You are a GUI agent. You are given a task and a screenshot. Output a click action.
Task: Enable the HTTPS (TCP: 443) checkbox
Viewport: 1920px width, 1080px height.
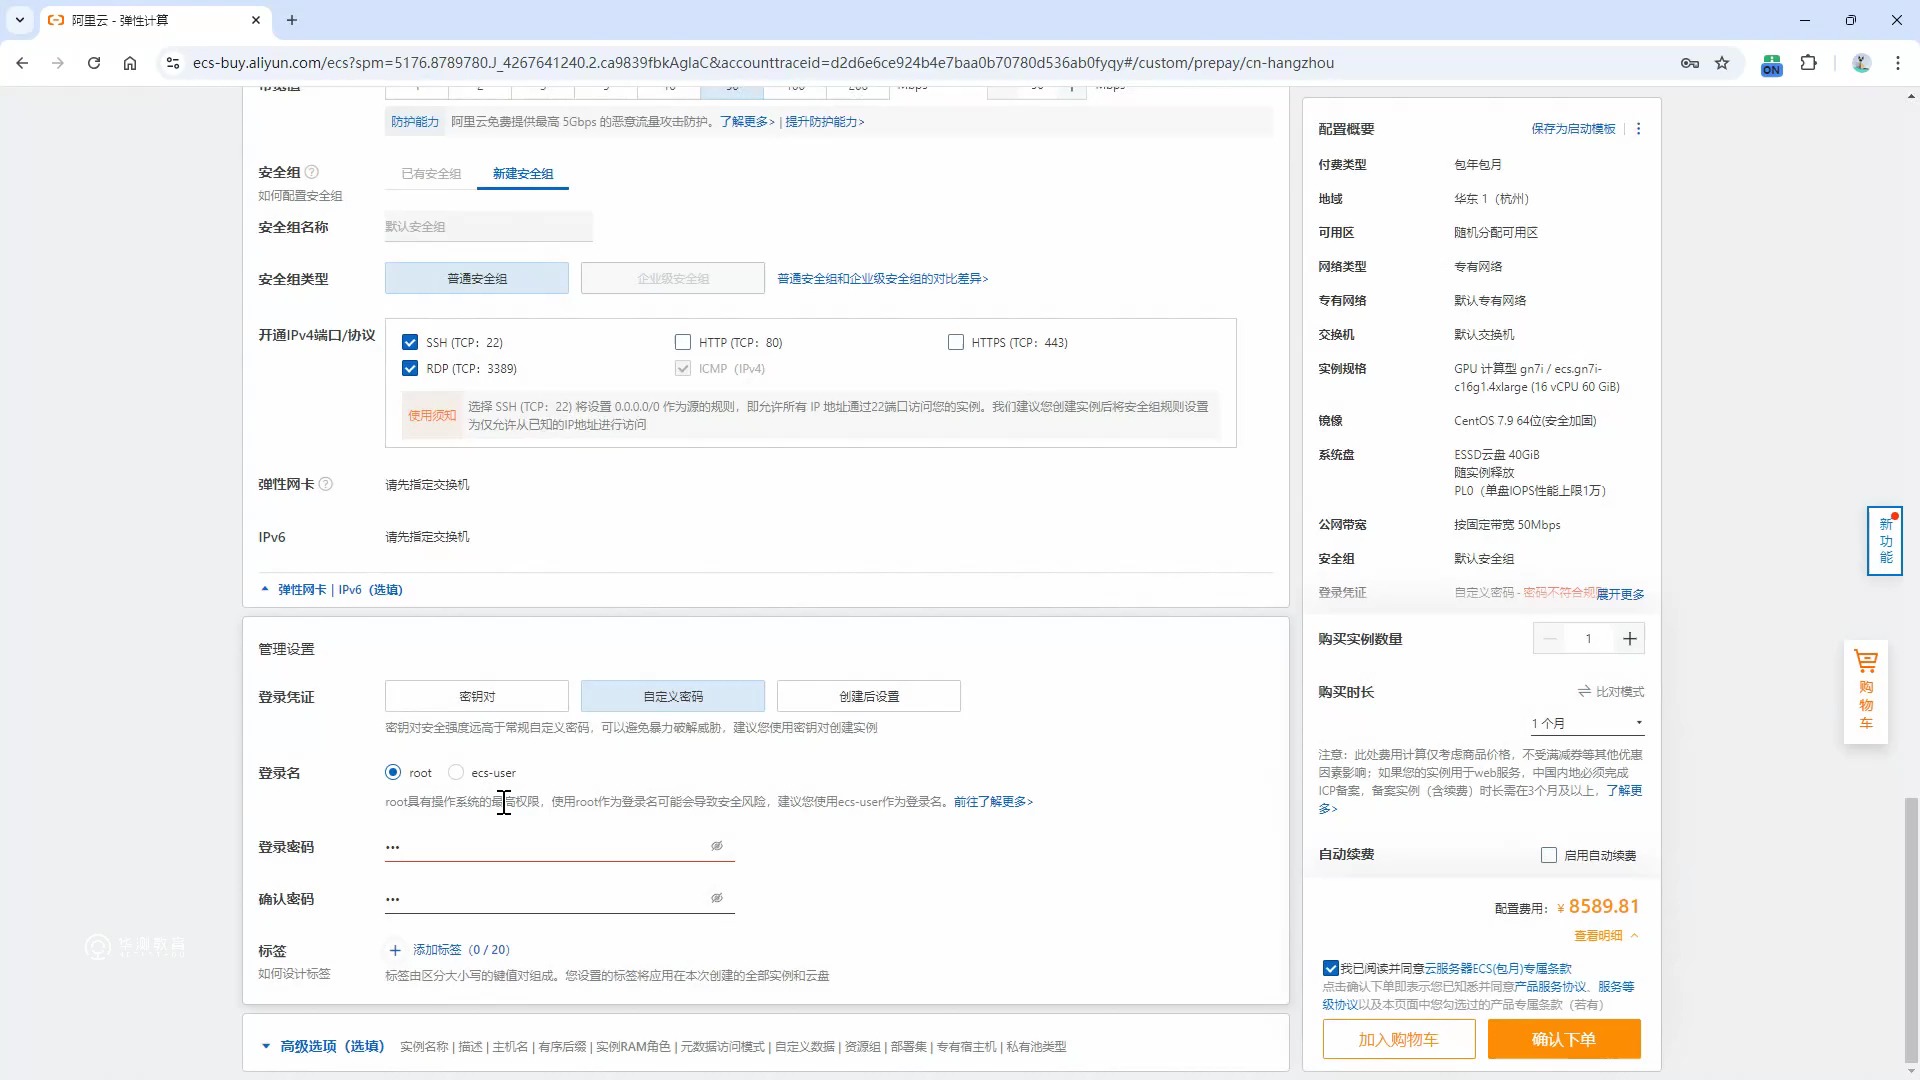point(956,342)
